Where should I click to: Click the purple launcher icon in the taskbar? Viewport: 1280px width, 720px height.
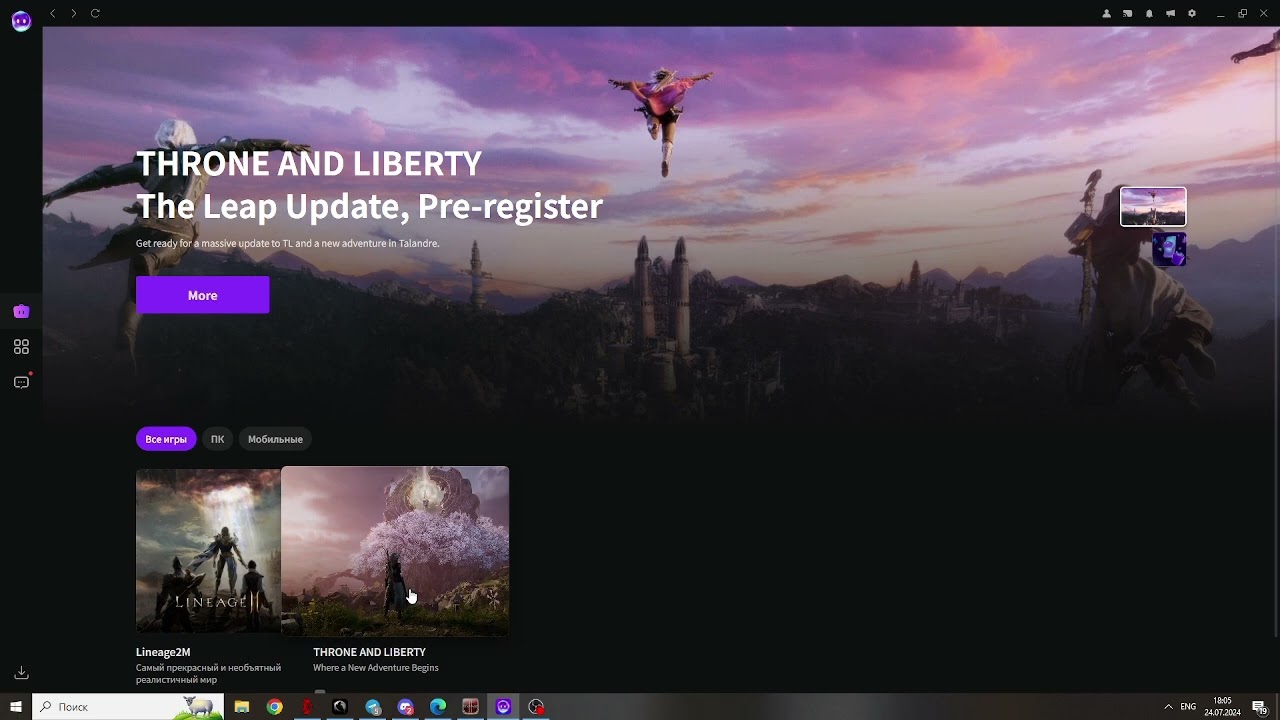pos(503,707)
